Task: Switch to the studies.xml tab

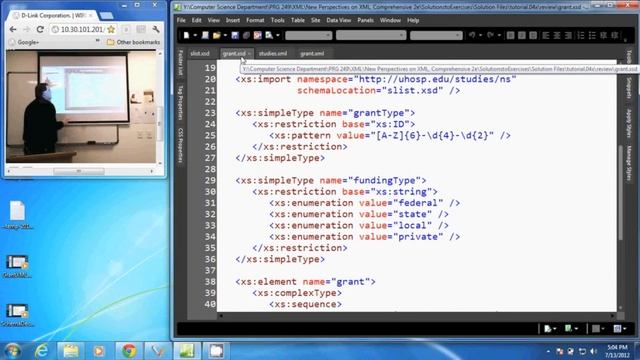Action: point(273,53)
